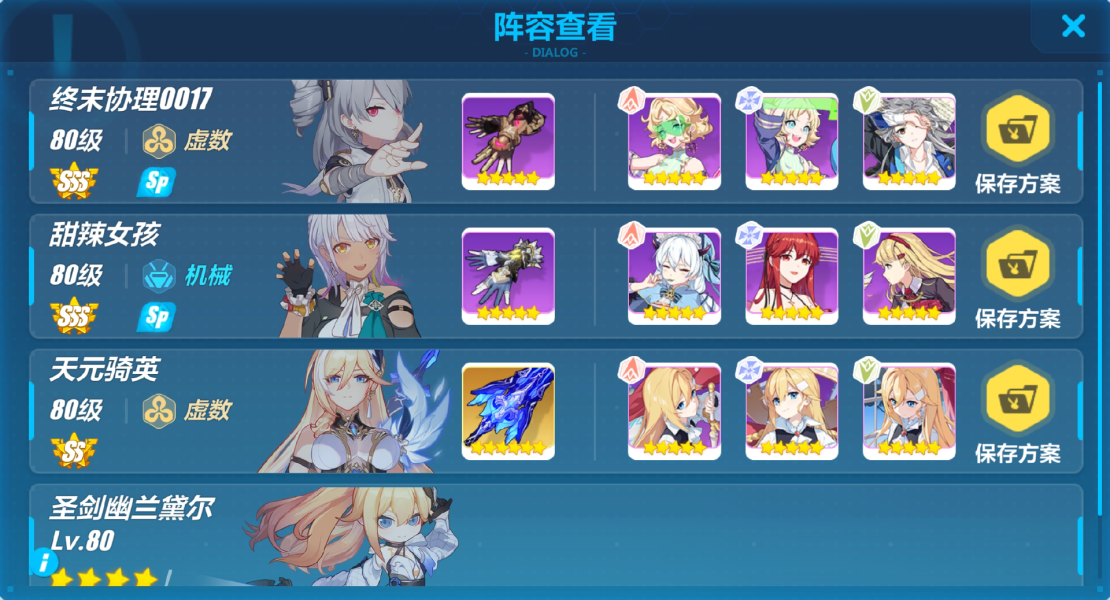Image resolution: width=1110 pixels, height=600 pixels.
Task: Open the brown gauntlet weapon icon for 终末协理0017
Action: (x=508, y=142)
